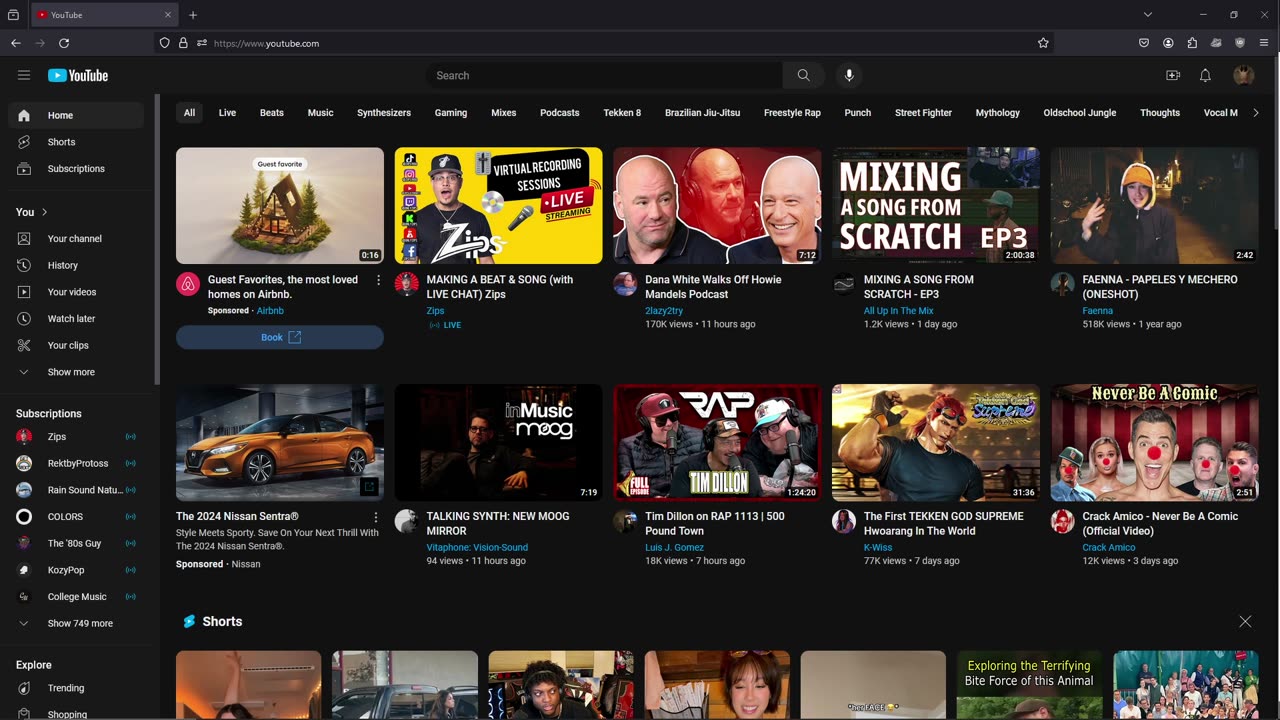Image resolution: width=1280 pixels, height=720 pixels.
Task: Select the Live filter chip
Action: [x=227, y=113]
